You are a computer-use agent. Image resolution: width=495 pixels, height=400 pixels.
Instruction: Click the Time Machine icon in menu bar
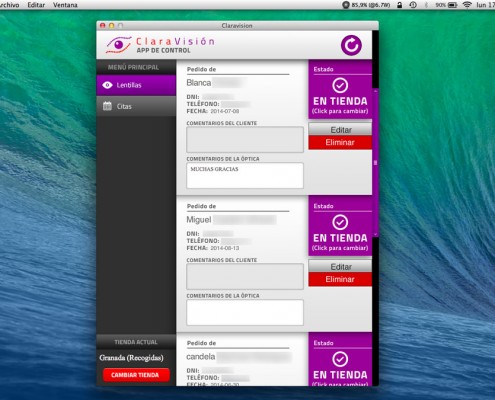pos(413,5)
